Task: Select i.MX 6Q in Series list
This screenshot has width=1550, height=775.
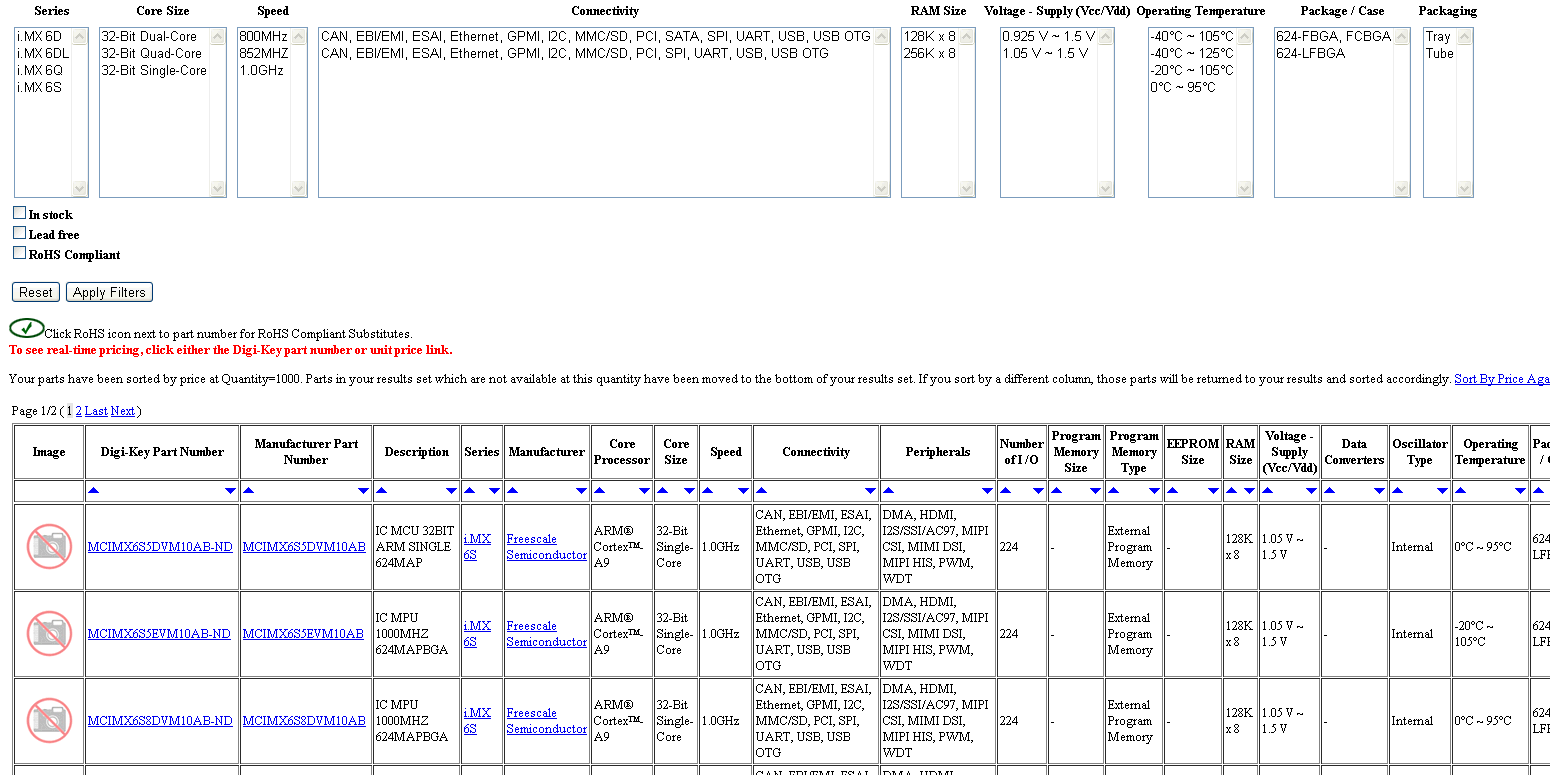Action: click(x=39, y=71)
